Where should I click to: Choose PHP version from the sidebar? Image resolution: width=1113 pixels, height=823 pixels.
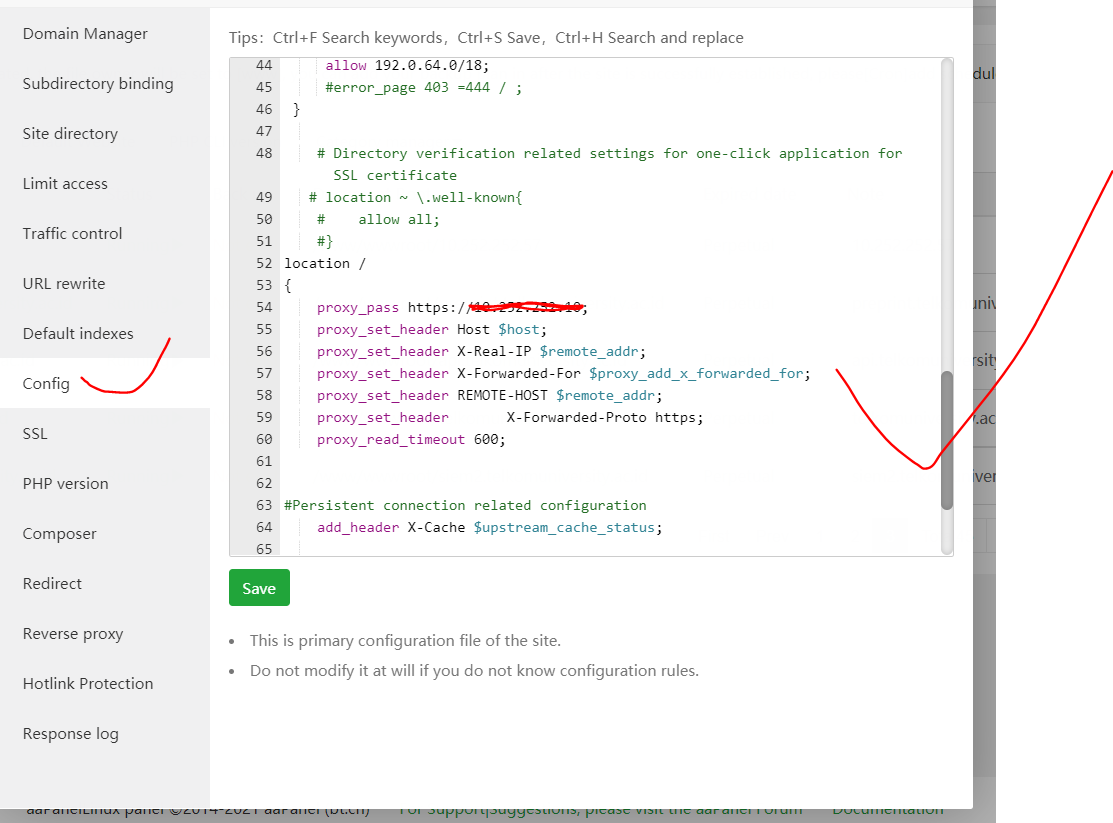[x=65, y=484]
